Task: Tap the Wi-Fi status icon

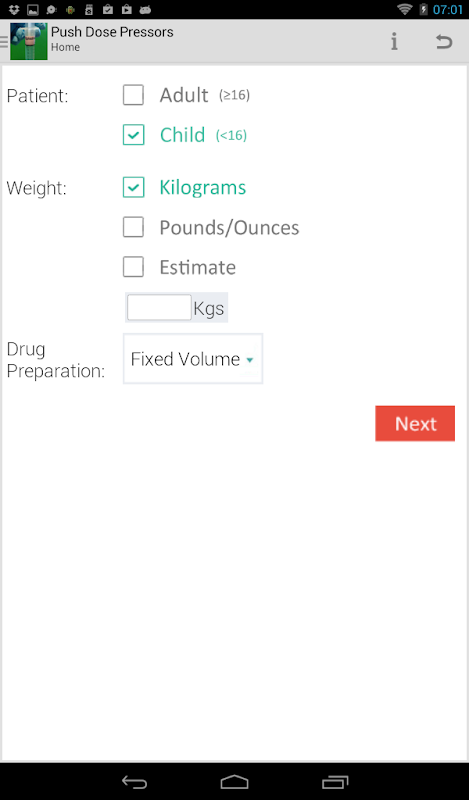Action: [405, 9]
